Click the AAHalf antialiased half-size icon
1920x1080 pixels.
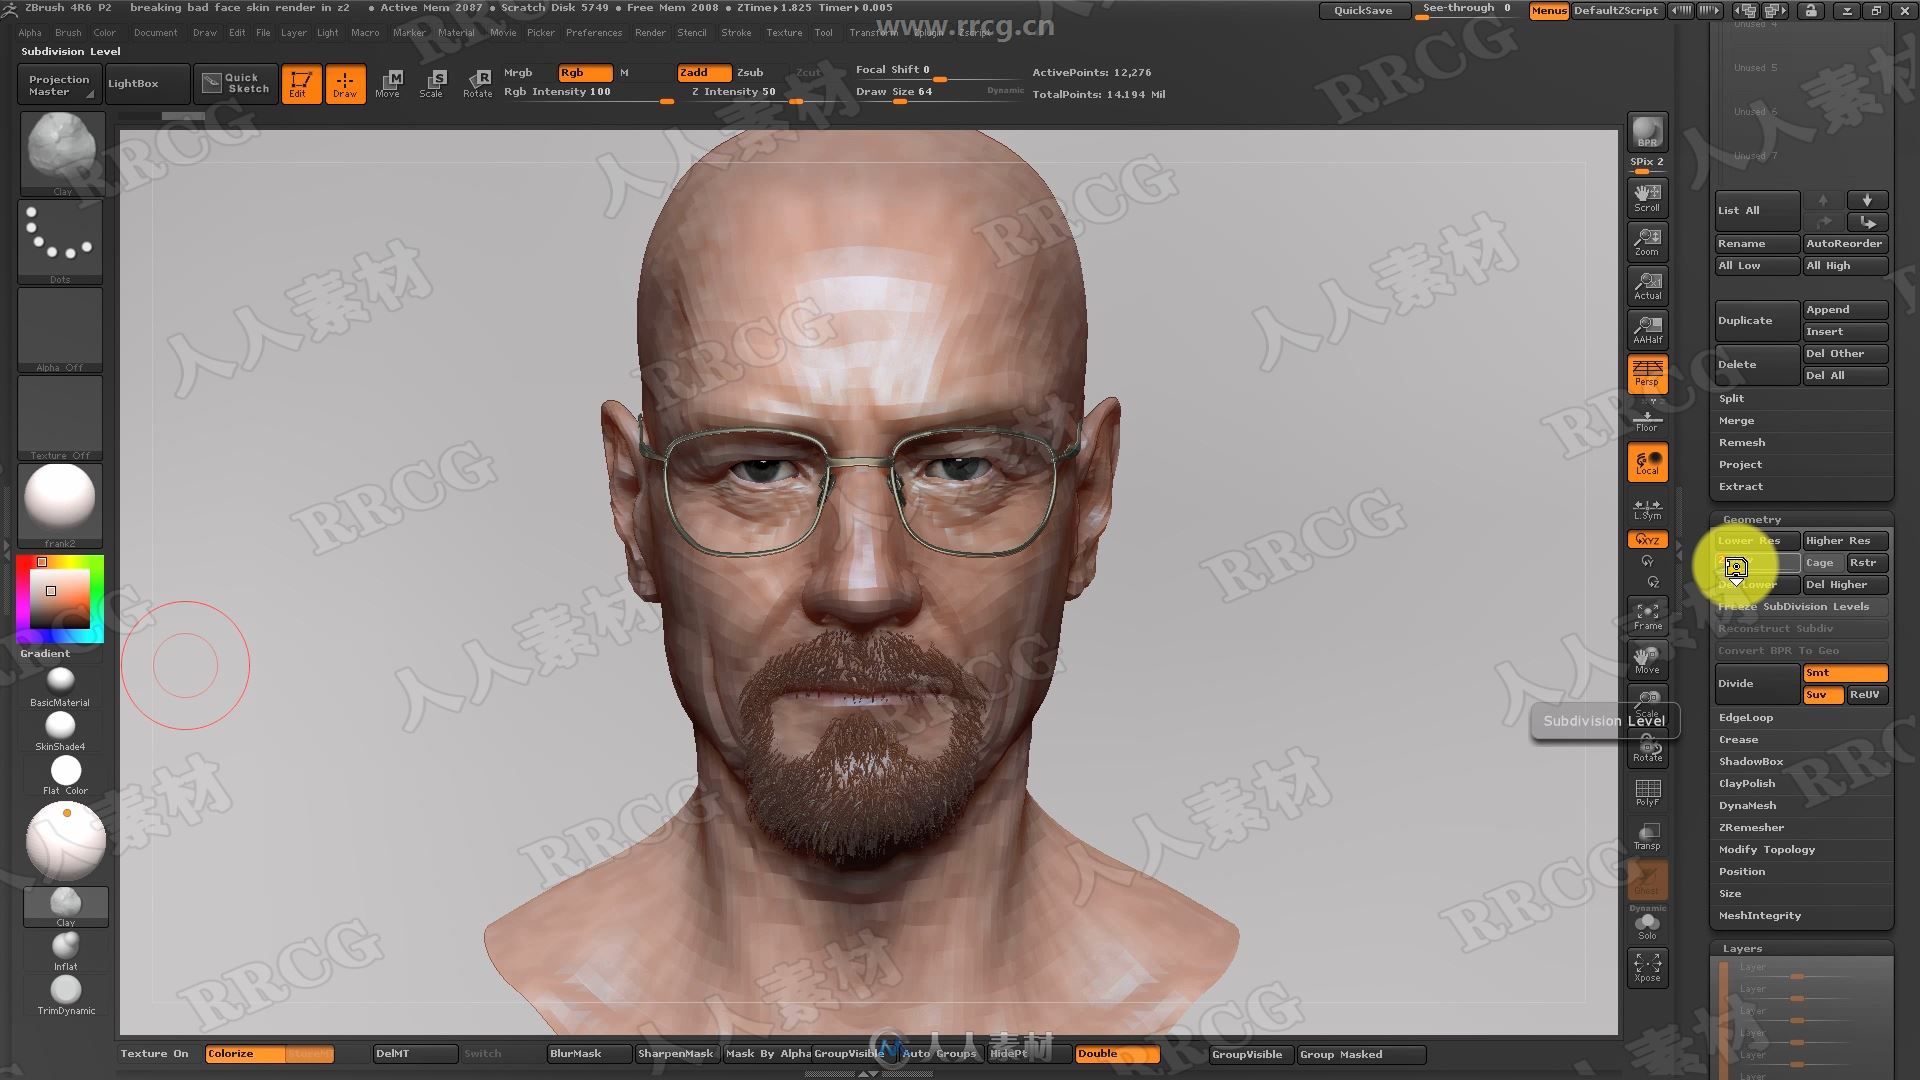(x=1647, y=329)
